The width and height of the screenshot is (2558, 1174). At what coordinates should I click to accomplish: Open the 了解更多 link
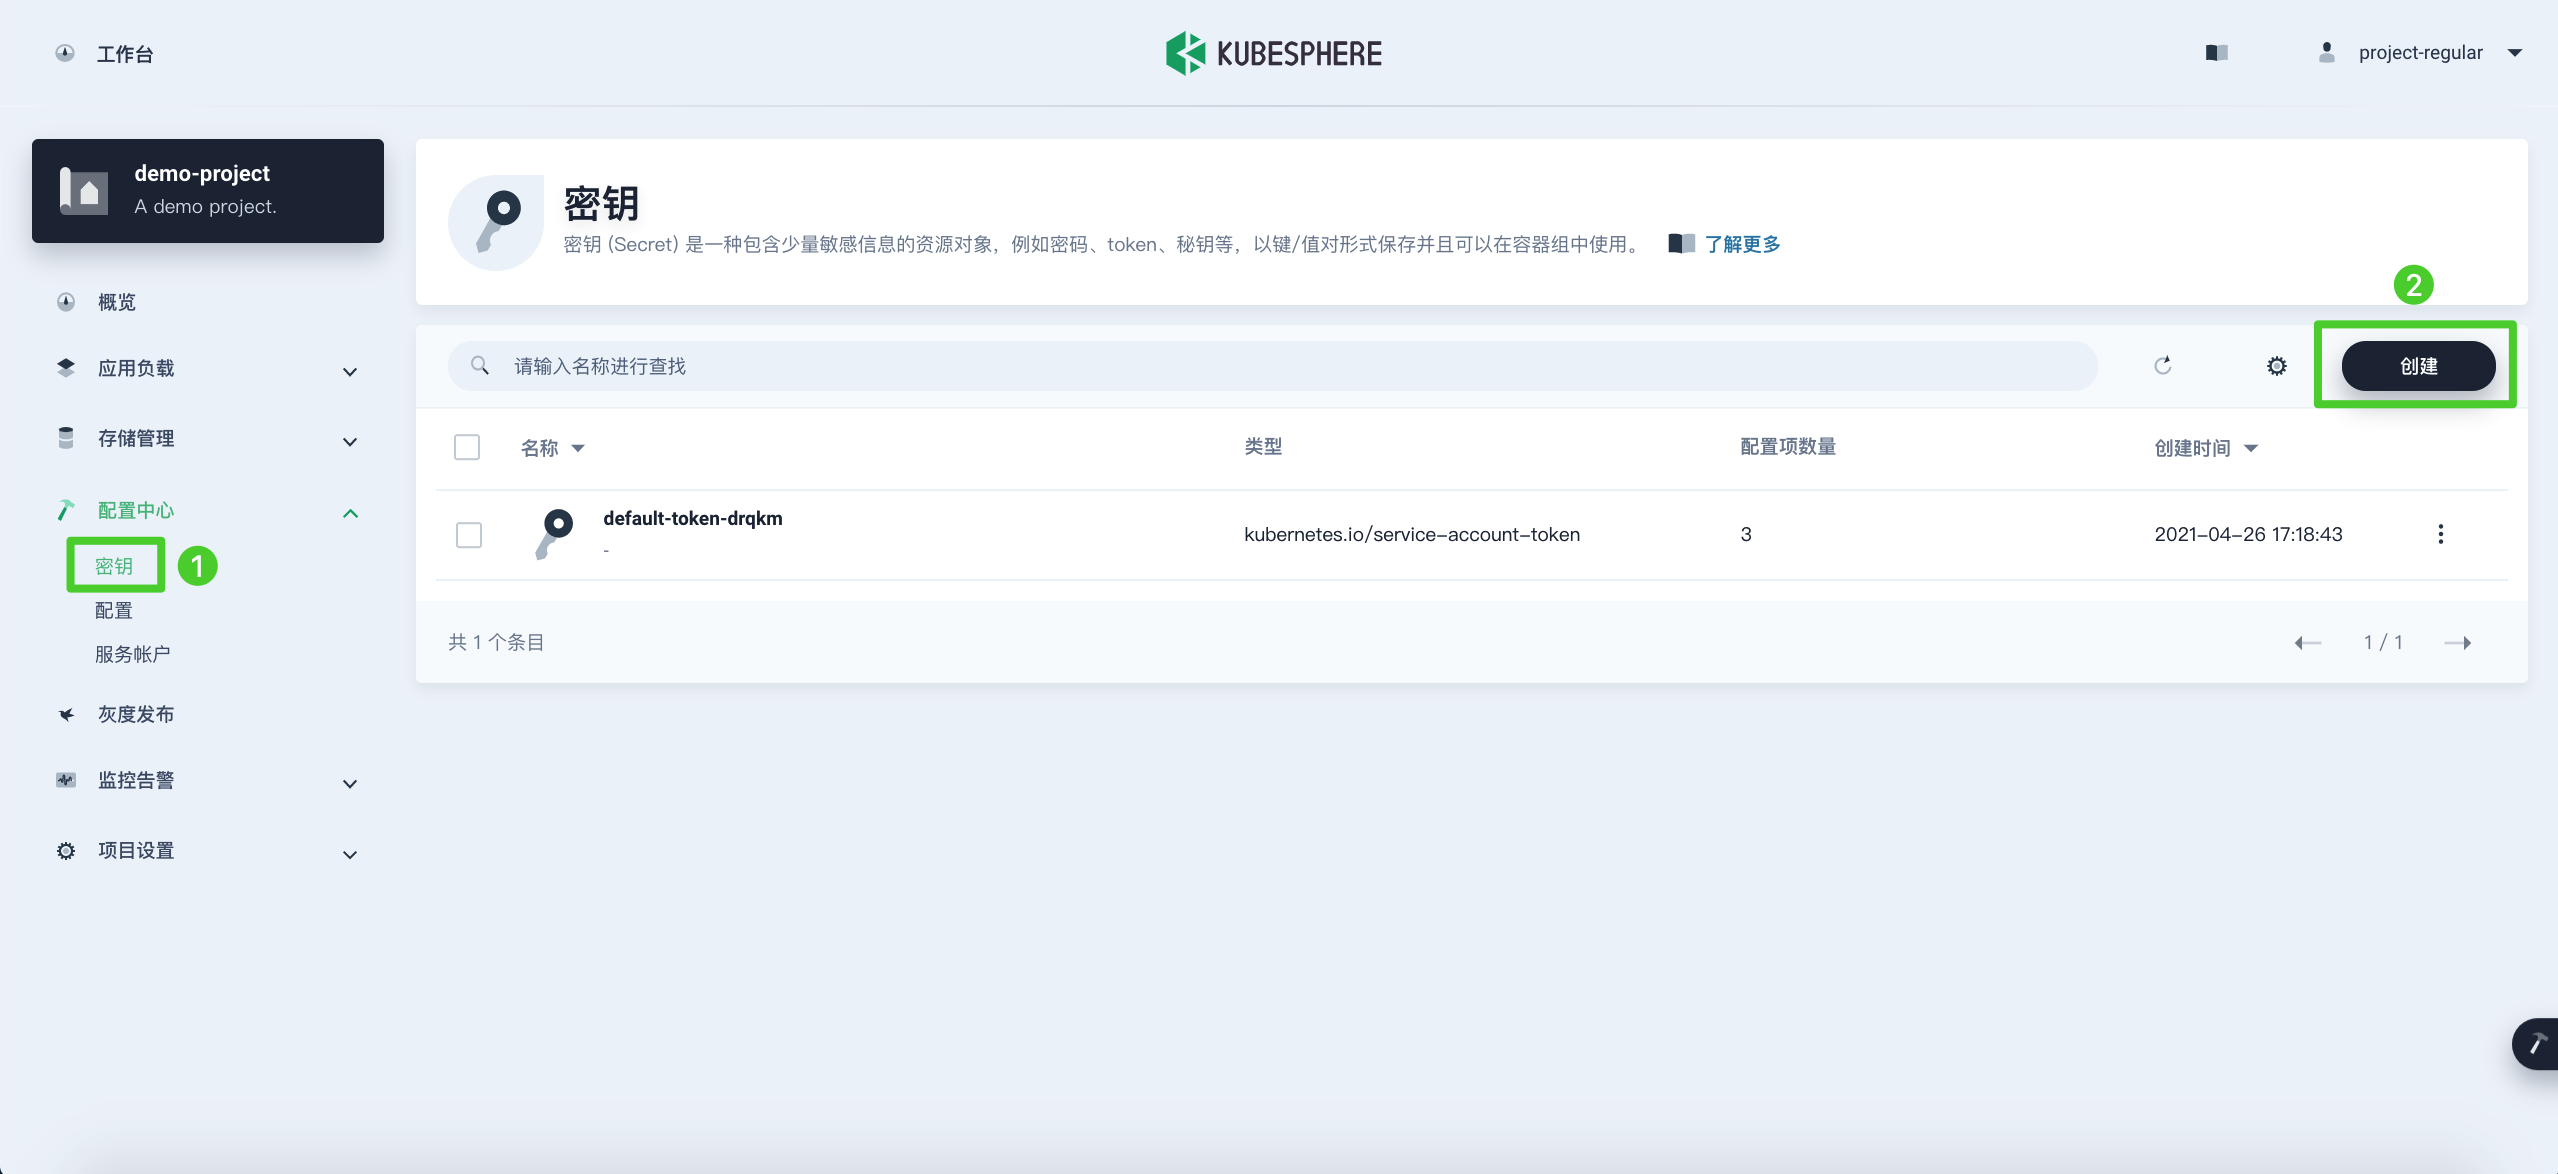click(1741, 244)
